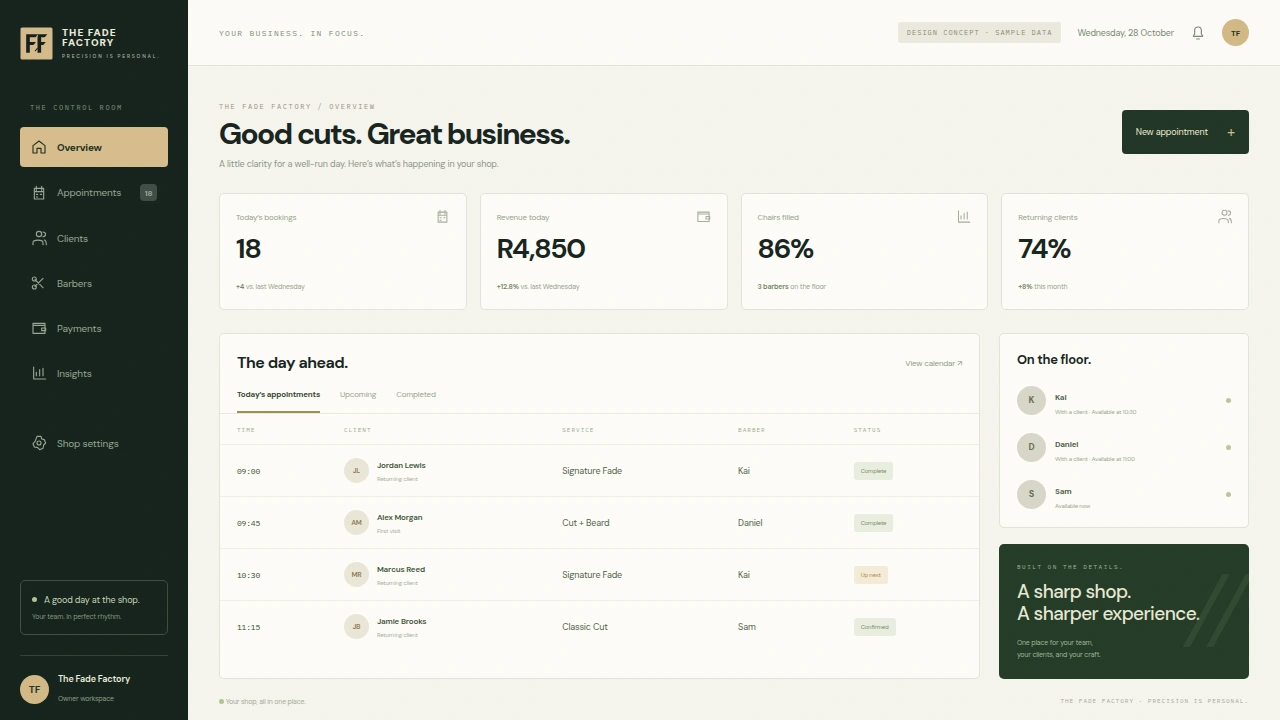The image size is (1280, 720).
Task: Click the Up next status badge
Action: [871, 575]
